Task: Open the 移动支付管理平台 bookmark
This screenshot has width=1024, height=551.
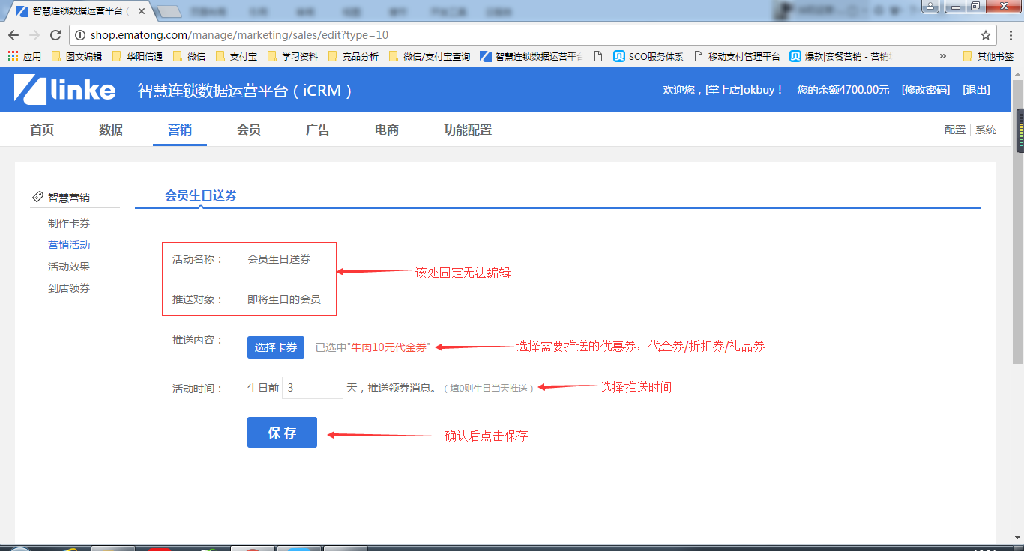Action: 737,57
